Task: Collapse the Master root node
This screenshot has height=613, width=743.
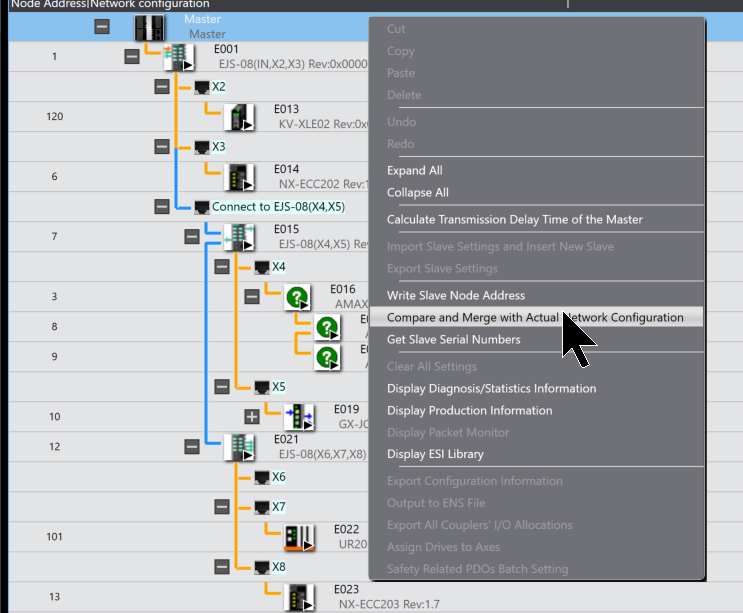Action: click(x=102, y=27)
